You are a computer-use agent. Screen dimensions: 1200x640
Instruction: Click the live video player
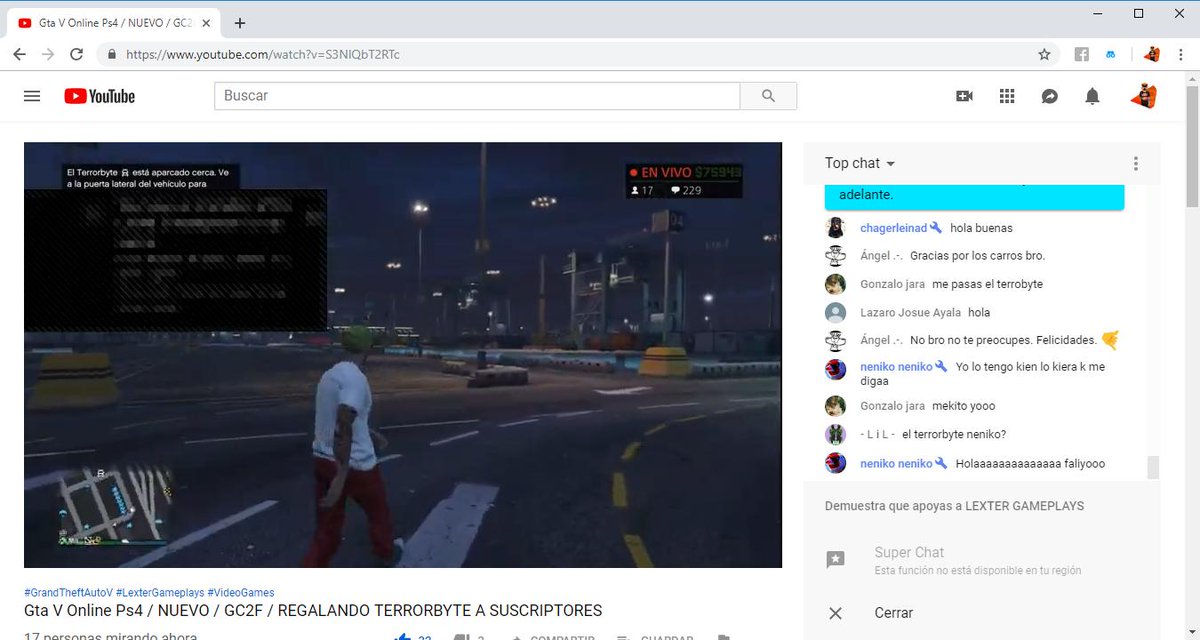pyautogui.click(x=403, y=355)
